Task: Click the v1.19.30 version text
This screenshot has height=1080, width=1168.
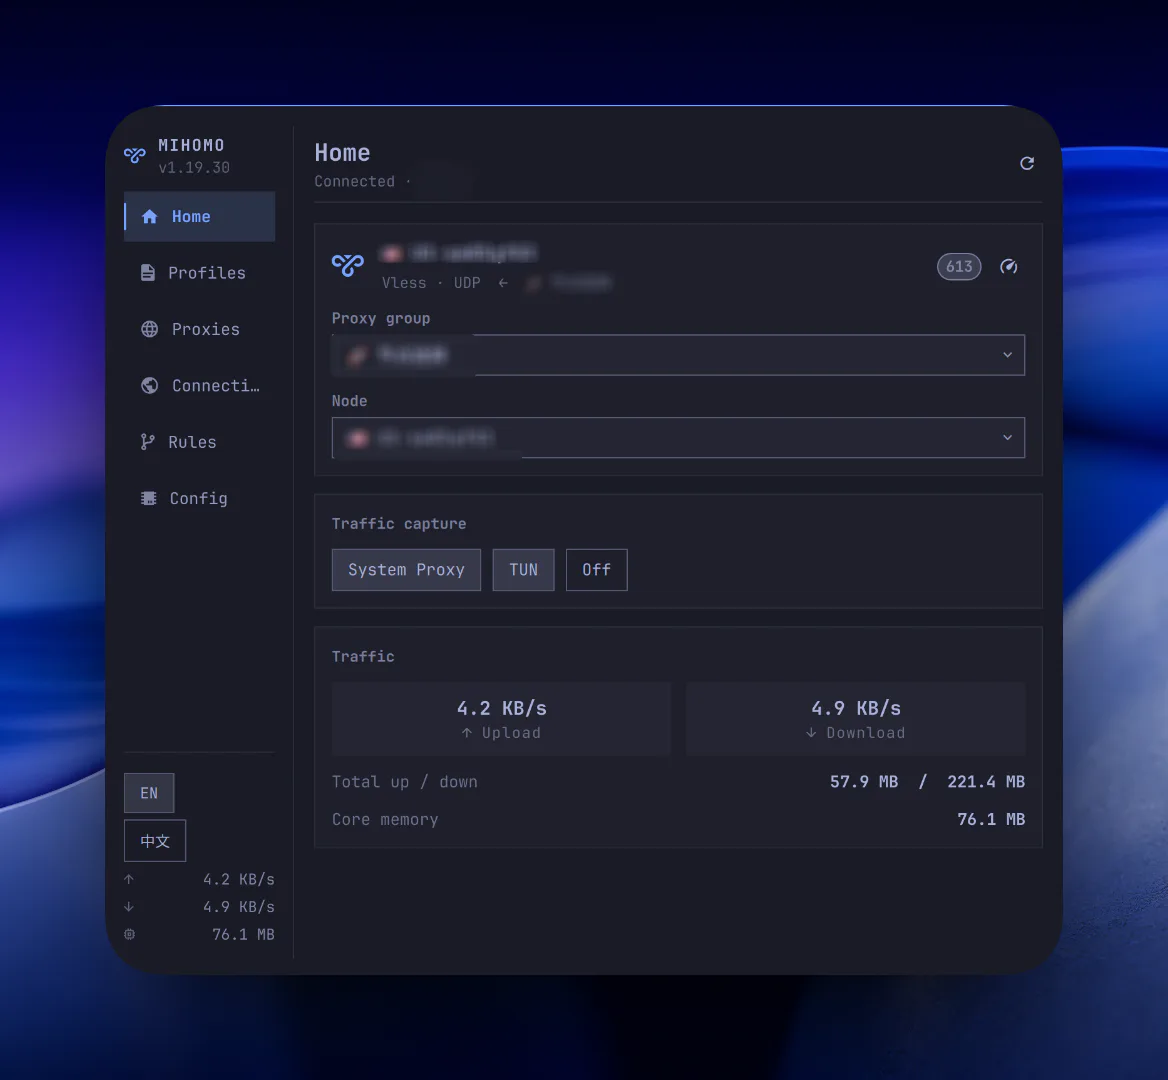Action: [194, 168]
